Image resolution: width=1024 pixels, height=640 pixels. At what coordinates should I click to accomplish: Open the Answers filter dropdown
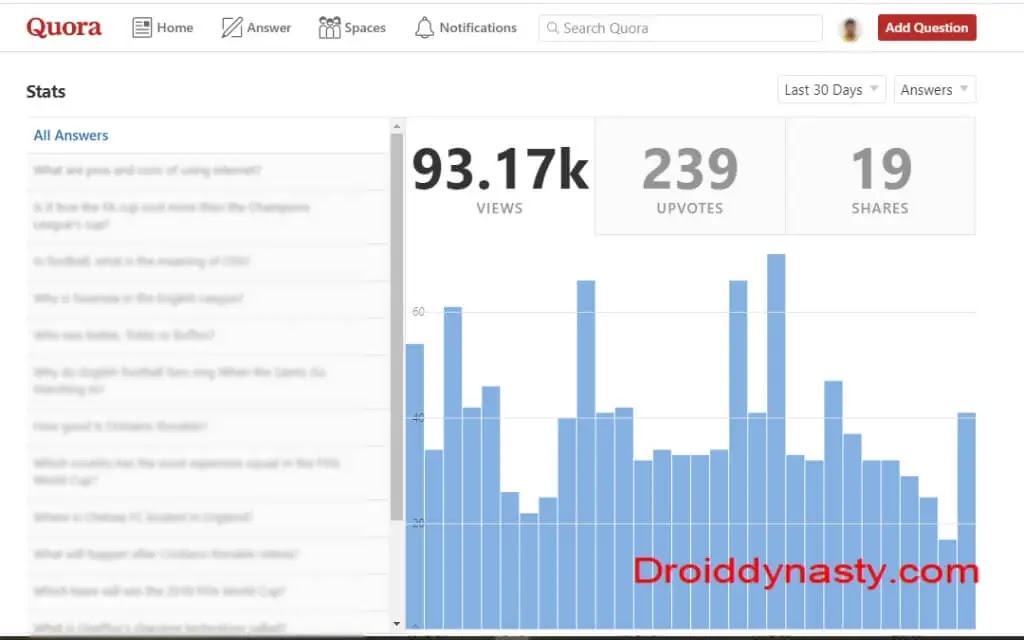(935, 89)
